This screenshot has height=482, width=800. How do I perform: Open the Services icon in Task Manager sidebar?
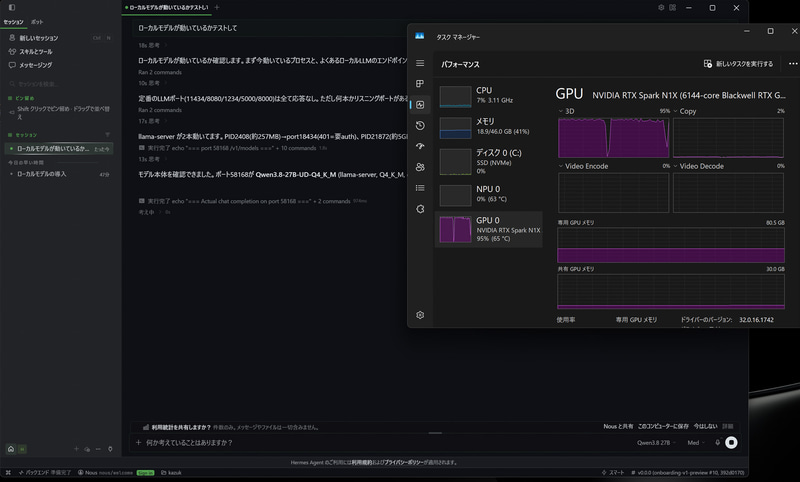[x=420, y=209]
